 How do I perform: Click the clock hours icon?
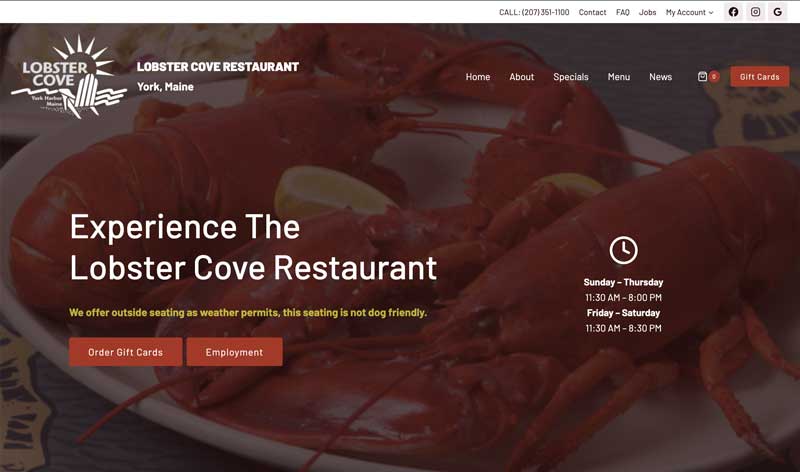pos(623,250)
